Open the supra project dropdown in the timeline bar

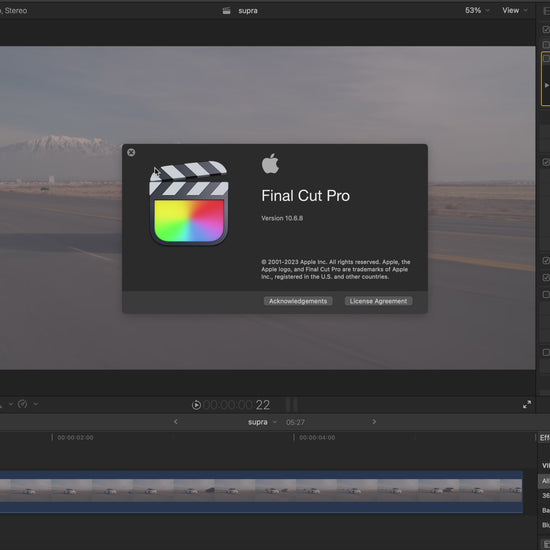point(262,422)
